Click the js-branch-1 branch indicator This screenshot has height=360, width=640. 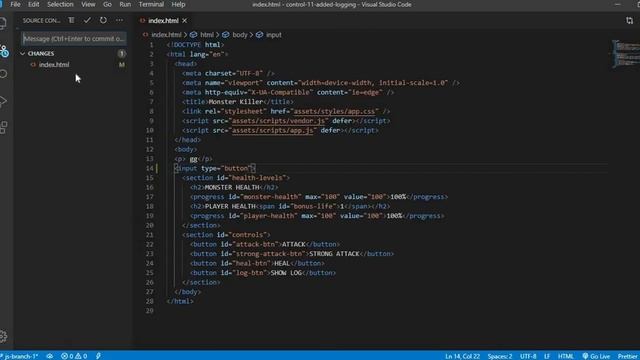pyautogui.click(x=20, y=356)
